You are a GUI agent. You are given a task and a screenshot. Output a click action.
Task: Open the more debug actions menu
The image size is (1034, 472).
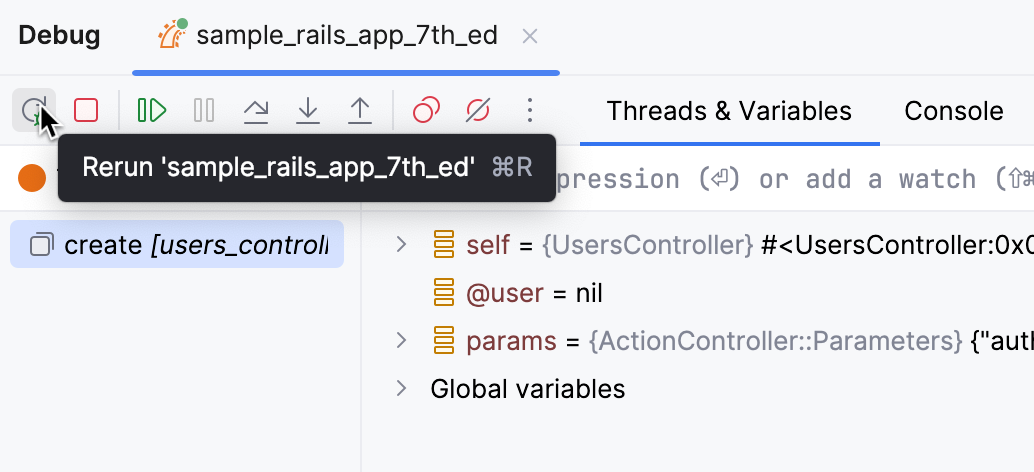coord(530,110)
